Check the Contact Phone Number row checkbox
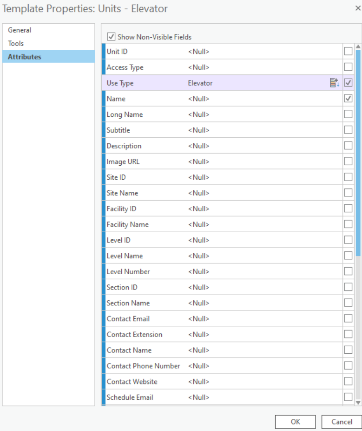Viewport: 362px width, 431px height. [348, 366]
